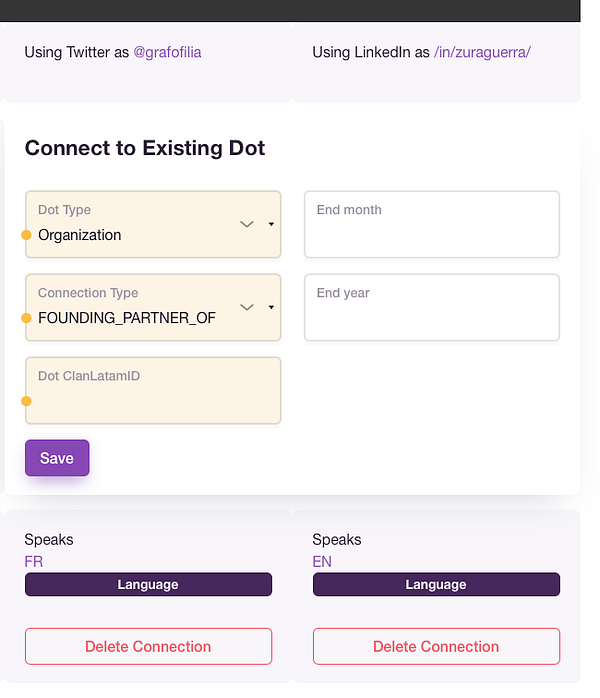This screenshot has height=698, width=600.
Task: Click the orange required dot on Dot Type
Action: point(26,235)
